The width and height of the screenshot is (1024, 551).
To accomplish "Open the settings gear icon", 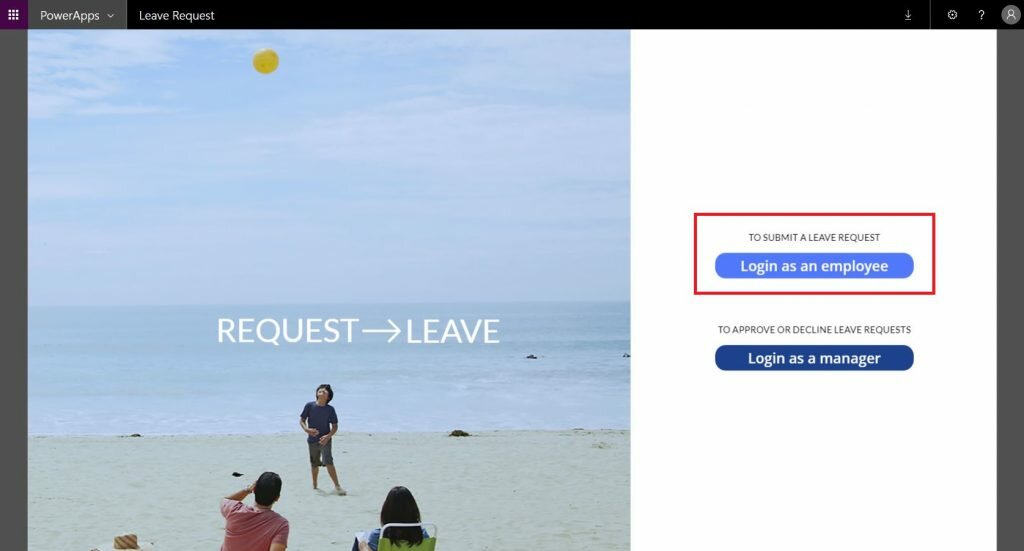I will [x=952, y=15].
